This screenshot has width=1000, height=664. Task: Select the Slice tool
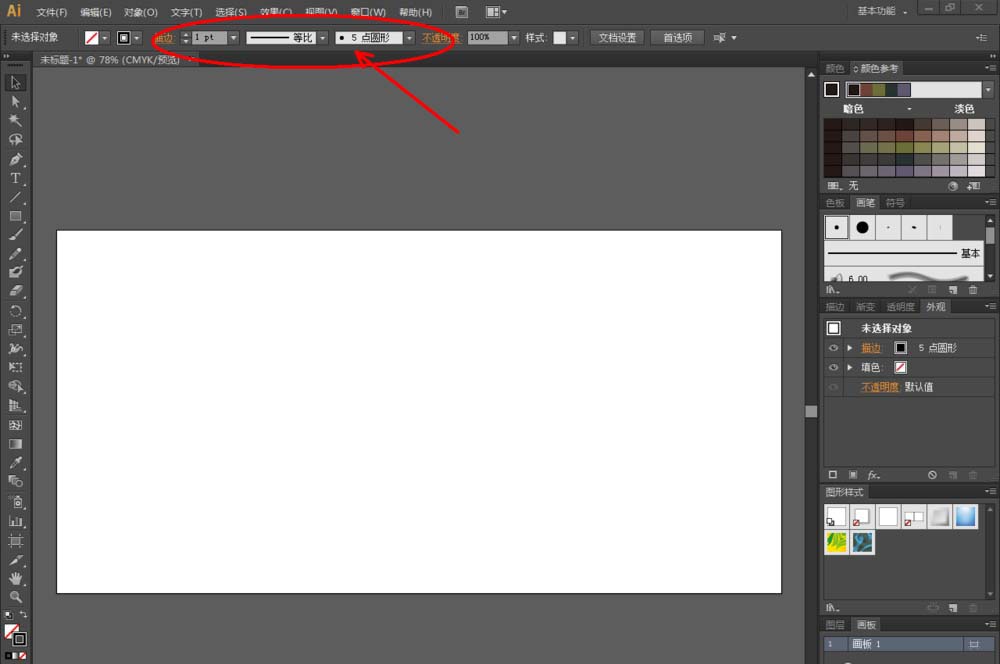(x=15, y=560)
